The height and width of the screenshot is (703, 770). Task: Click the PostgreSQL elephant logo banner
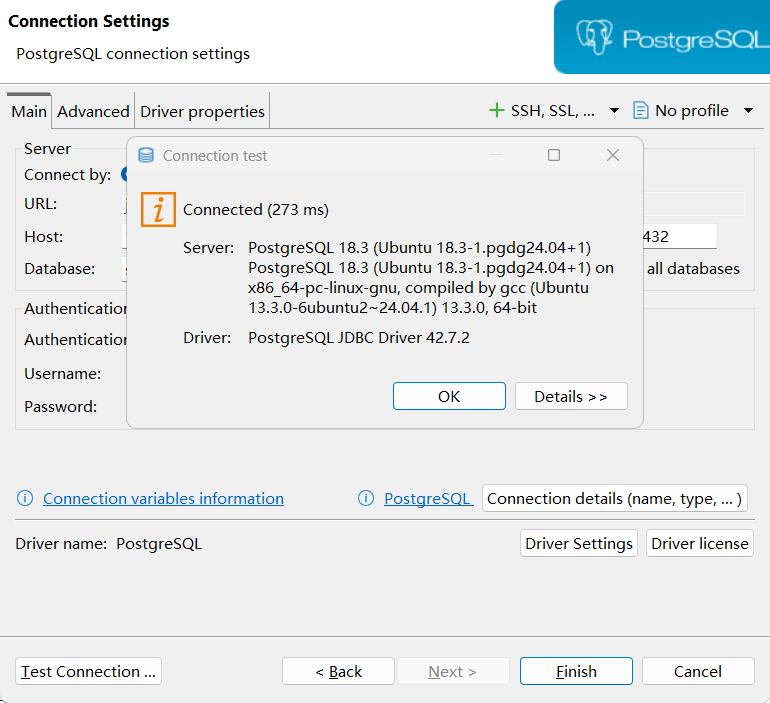(661, 37)
